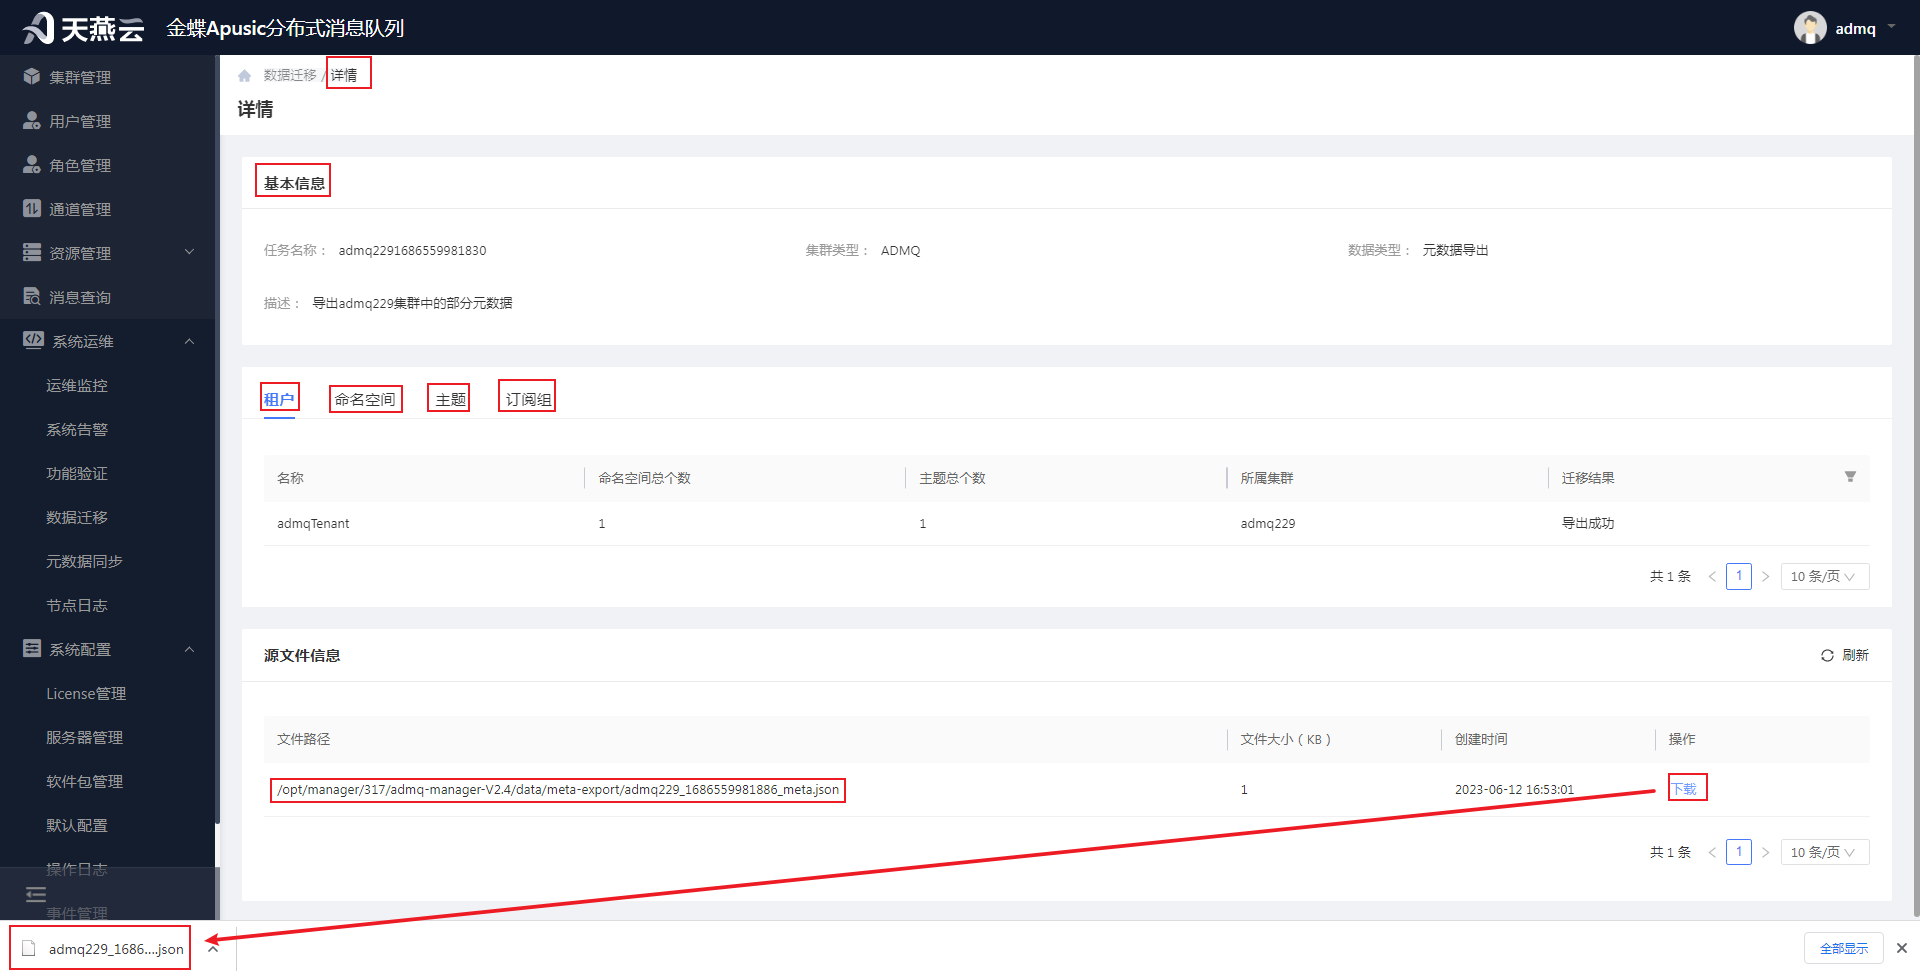1920x977 pixels.
Task: Click the page vertical scrollbar
Action: point(1915,487)
